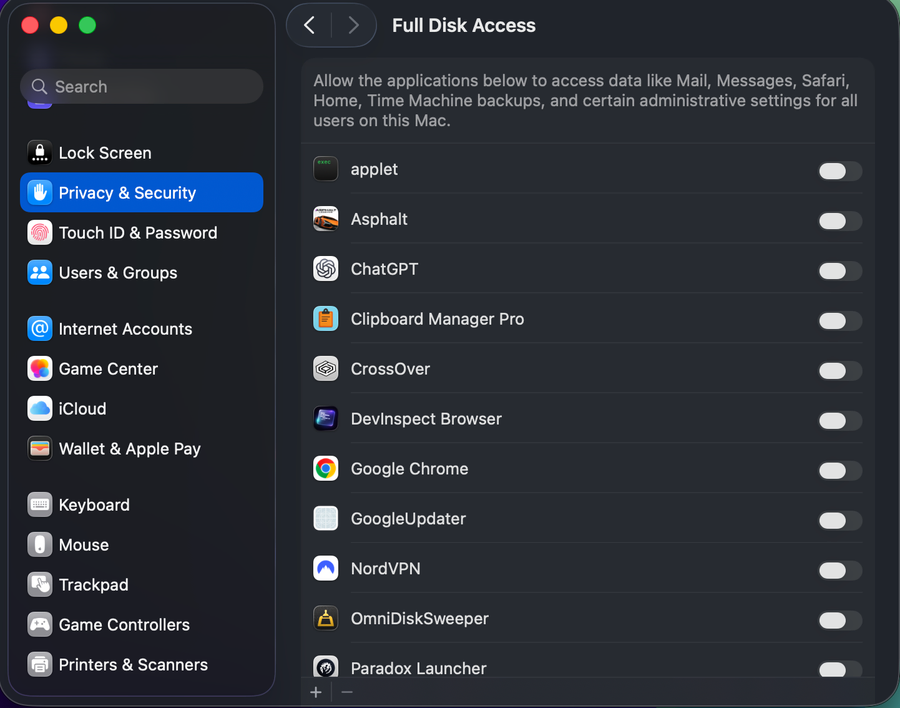900x708 pixels.
Task: Select the OmniDiskSweeper row label
Action: click(x=420, y=619)
